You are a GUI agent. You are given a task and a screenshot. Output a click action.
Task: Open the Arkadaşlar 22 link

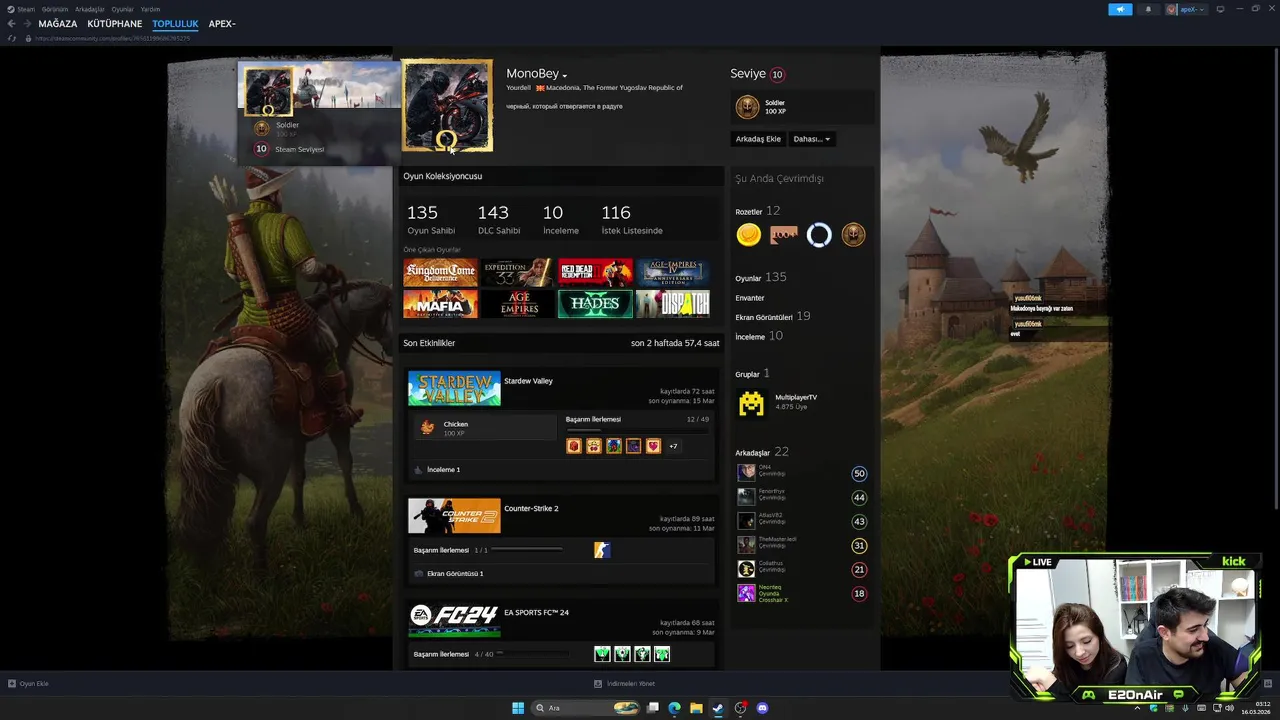762,452
